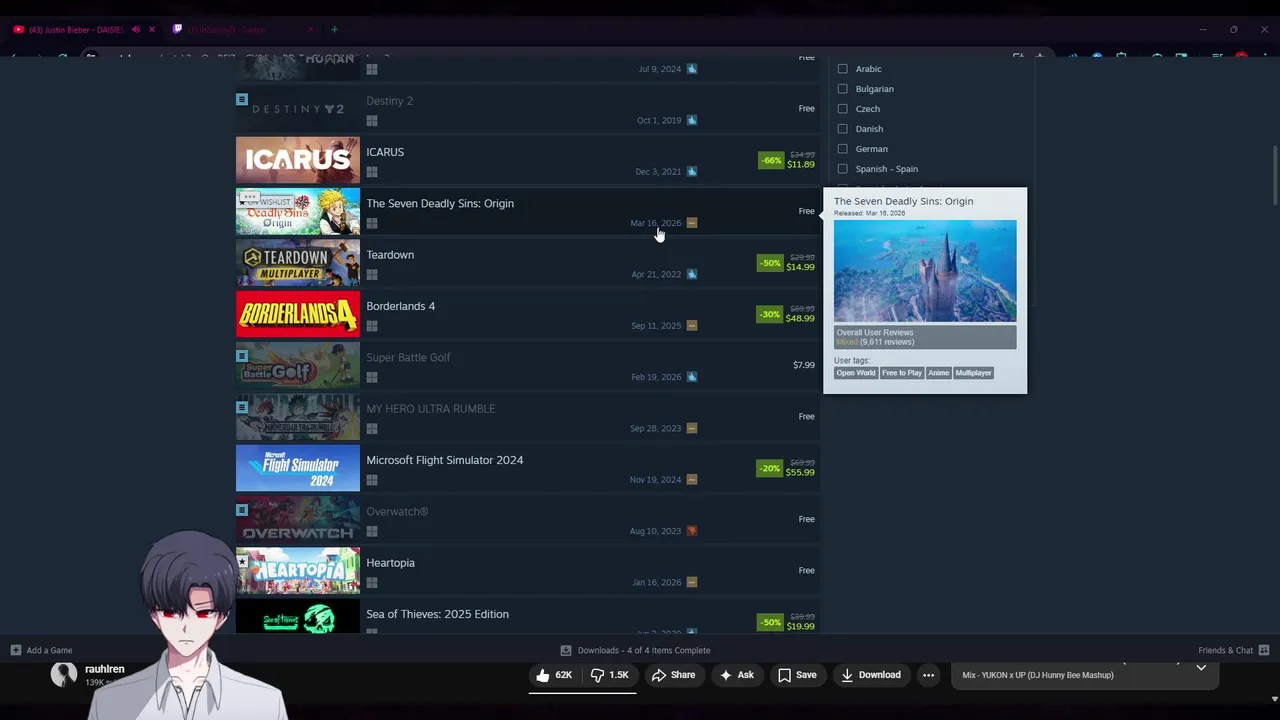Click Windows platform icon in ICARUS row
This screenshot has width=1280, height=720.
click(372, 172)
